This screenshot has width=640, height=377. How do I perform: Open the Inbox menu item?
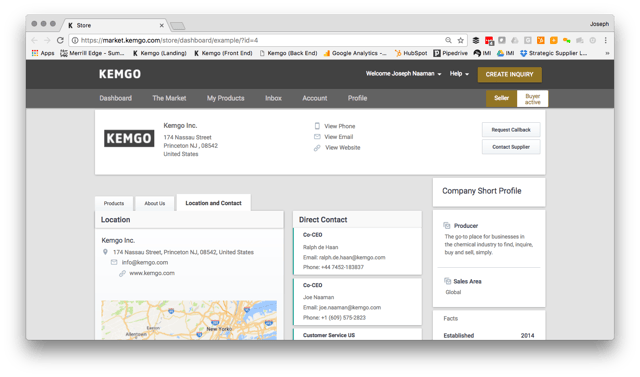[273, 98]
